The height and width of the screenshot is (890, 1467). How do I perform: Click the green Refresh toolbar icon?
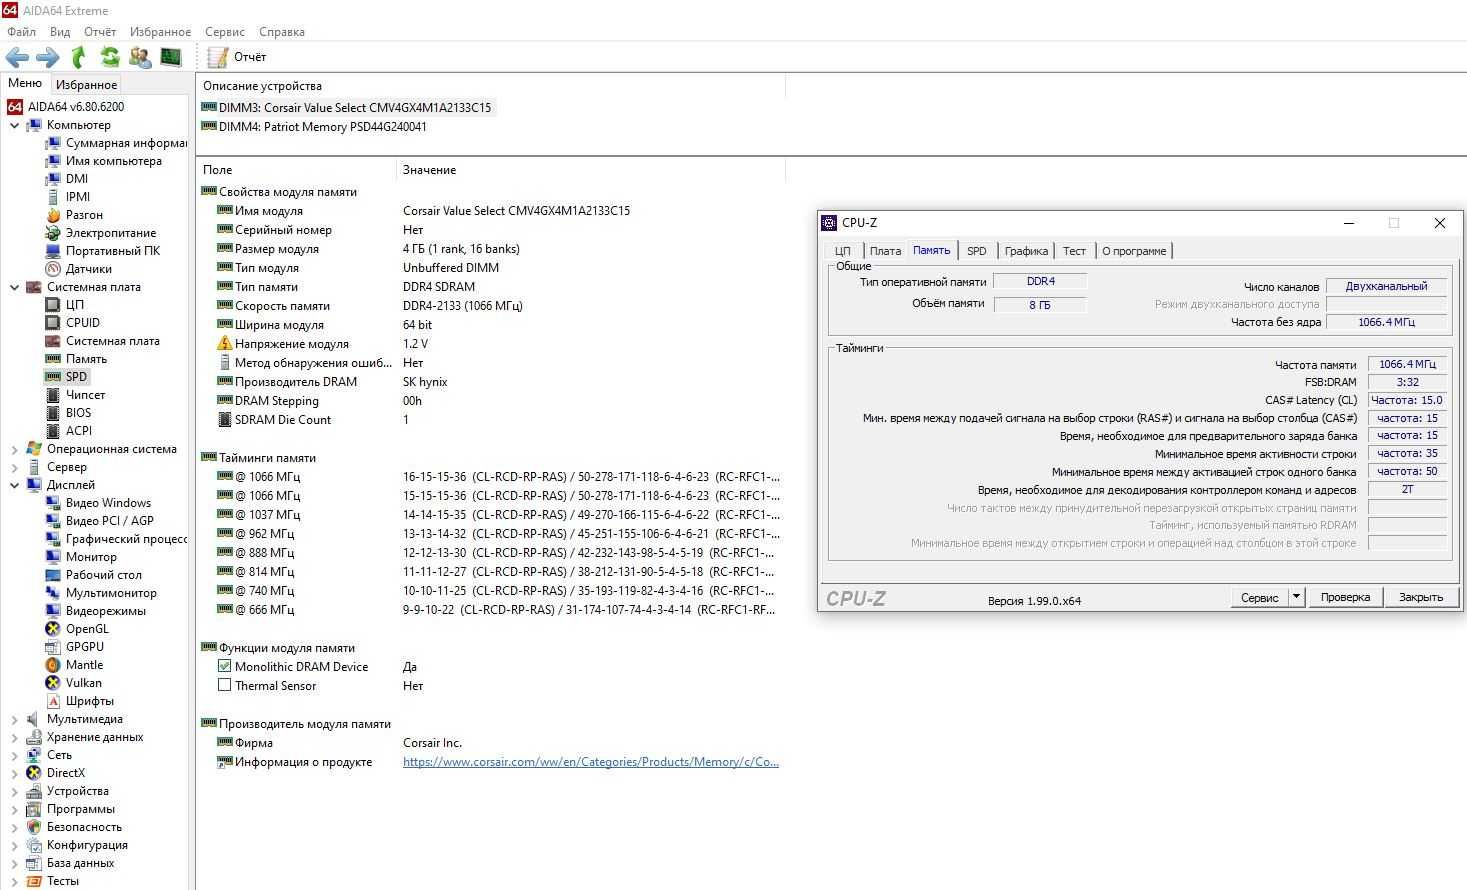point(110,57)
